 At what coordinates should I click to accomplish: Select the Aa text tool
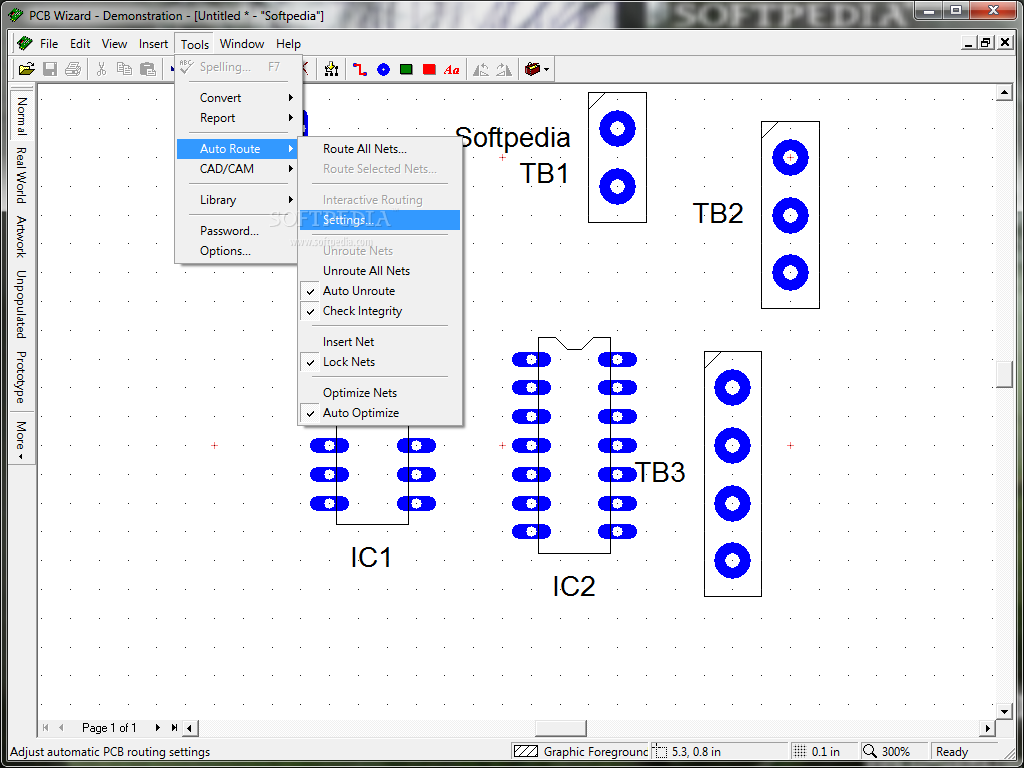[x=451, y=69]
